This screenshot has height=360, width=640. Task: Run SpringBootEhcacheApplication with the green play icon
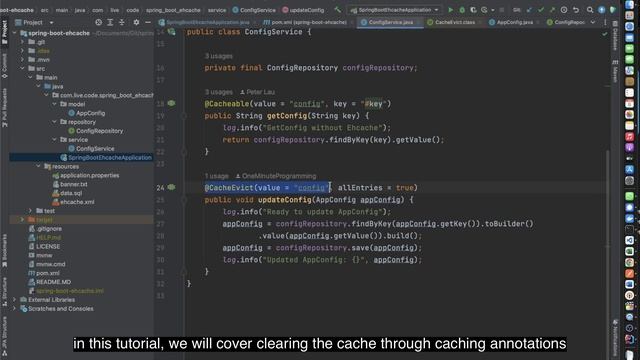click(x=451, y=10)
